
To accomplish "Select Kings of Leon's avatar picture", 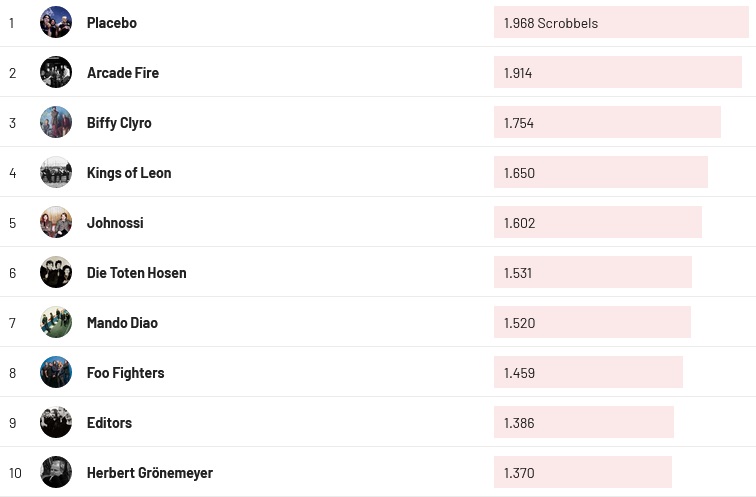I will [56, 172].
